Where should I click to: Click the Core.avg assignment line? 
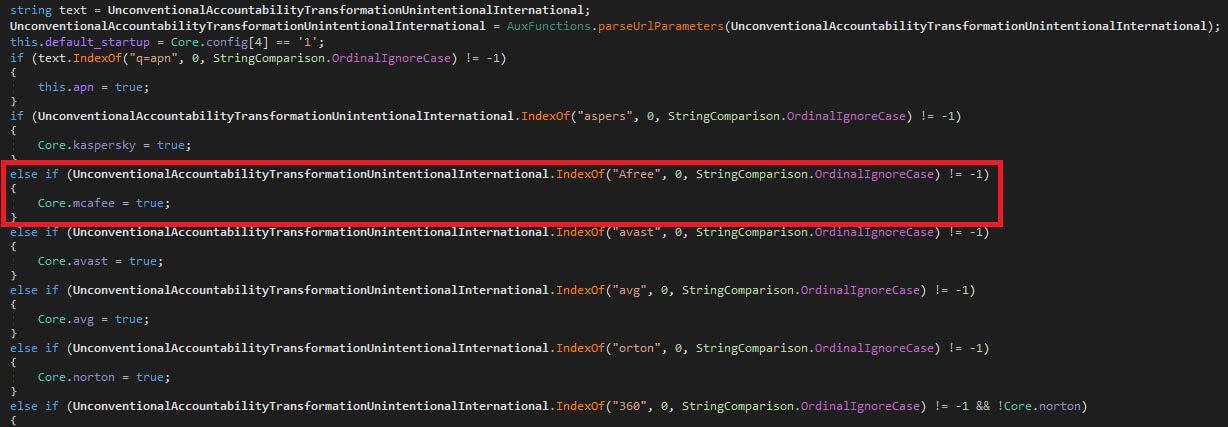click(93, 319)
